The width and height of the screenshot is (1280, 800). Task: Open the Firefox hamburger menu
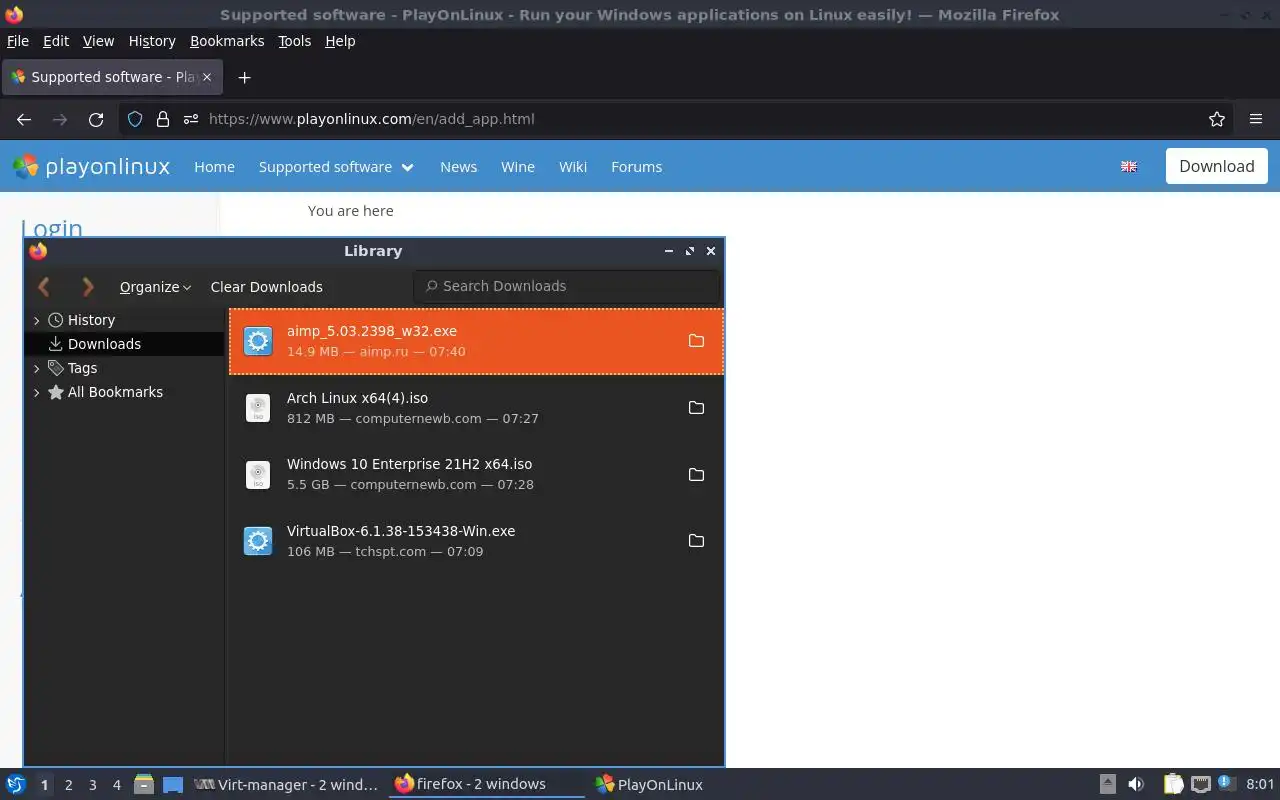pyautogui.click(x=1256, y=119)
